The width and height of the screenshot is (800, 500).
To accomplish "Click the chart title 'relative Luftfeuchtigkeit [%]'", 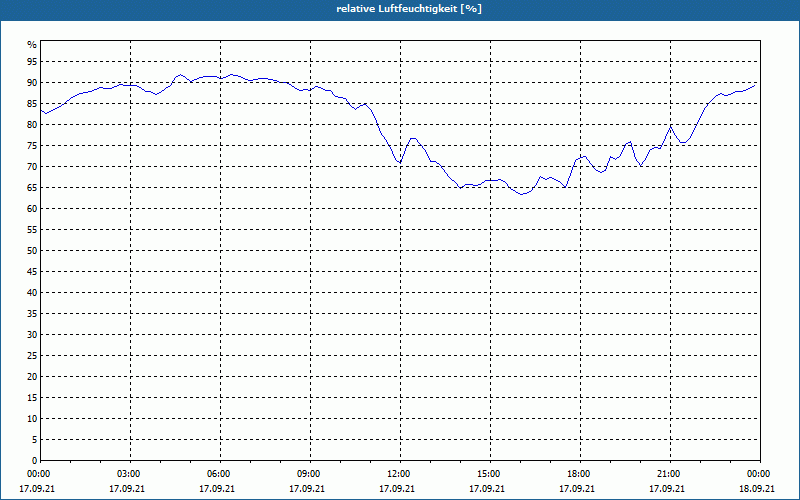I will (x=409, y=9).
